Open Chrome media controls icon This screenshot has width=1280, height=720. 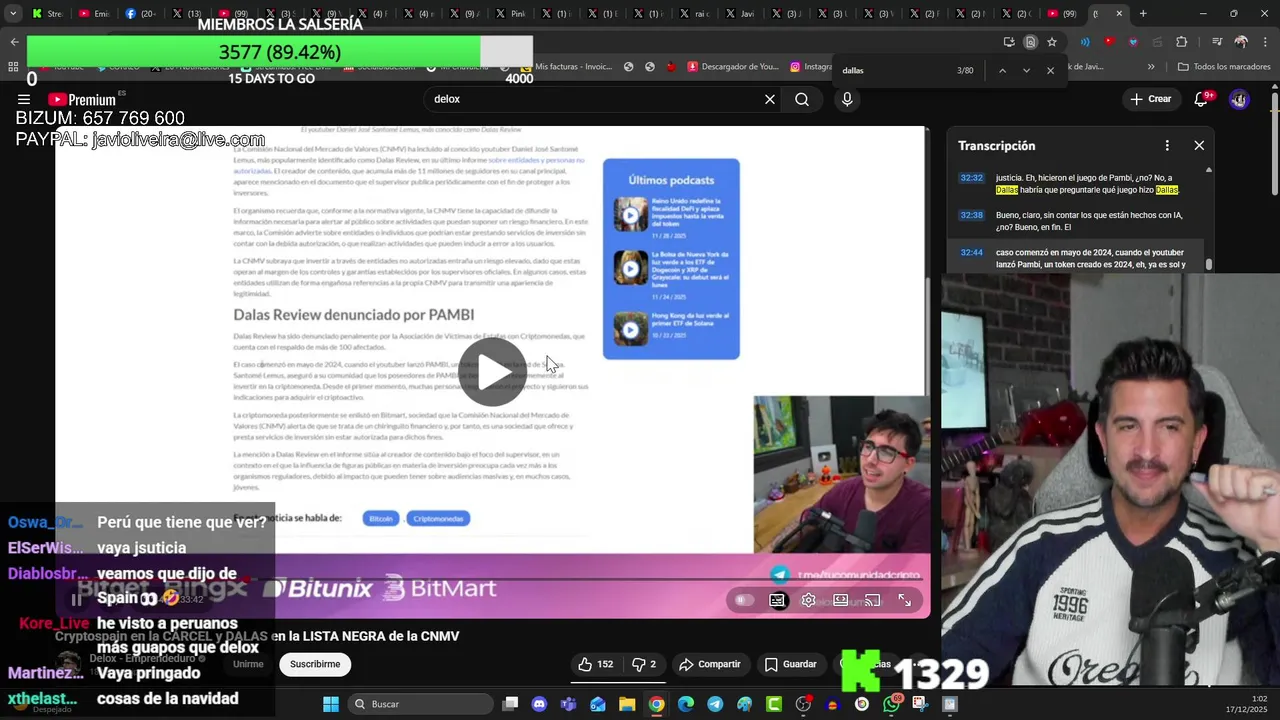1217,42
